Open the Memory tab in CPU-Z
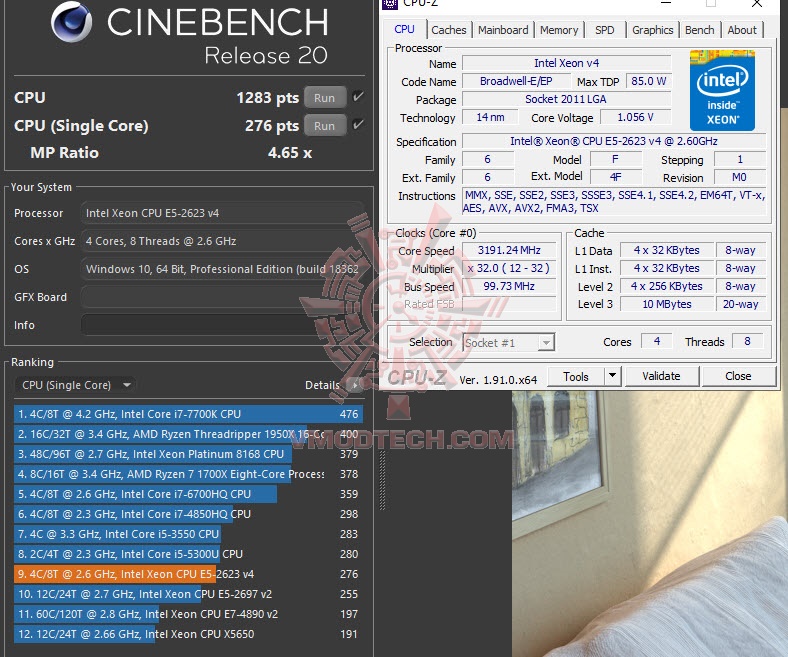The height and width of the screenshot is (657, 788). pyautogui.click(x=559, y=30)
